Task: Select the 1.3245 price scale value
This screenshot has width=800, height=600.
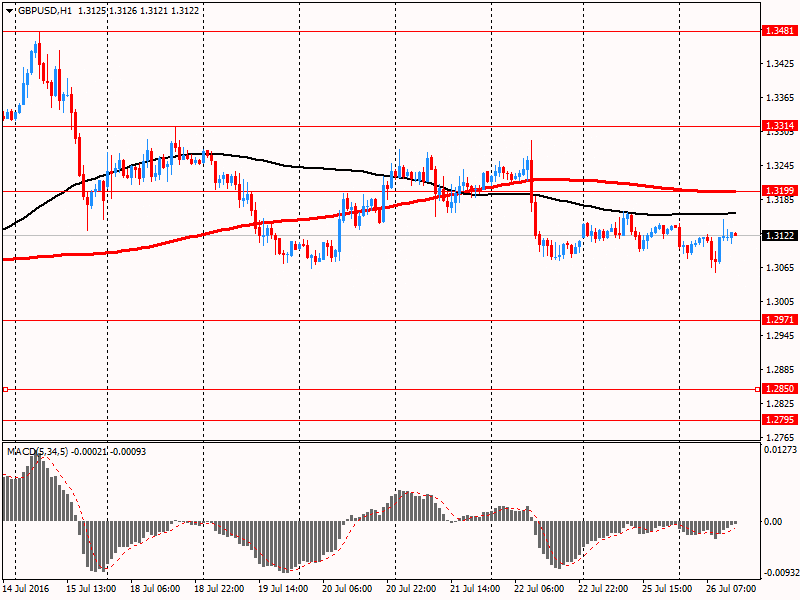Action: coord(780,166)
